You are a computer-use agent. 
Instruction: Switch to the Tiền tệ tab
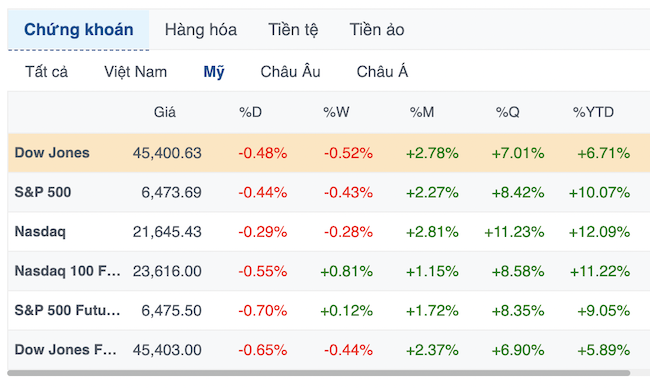tap(293, 30)
